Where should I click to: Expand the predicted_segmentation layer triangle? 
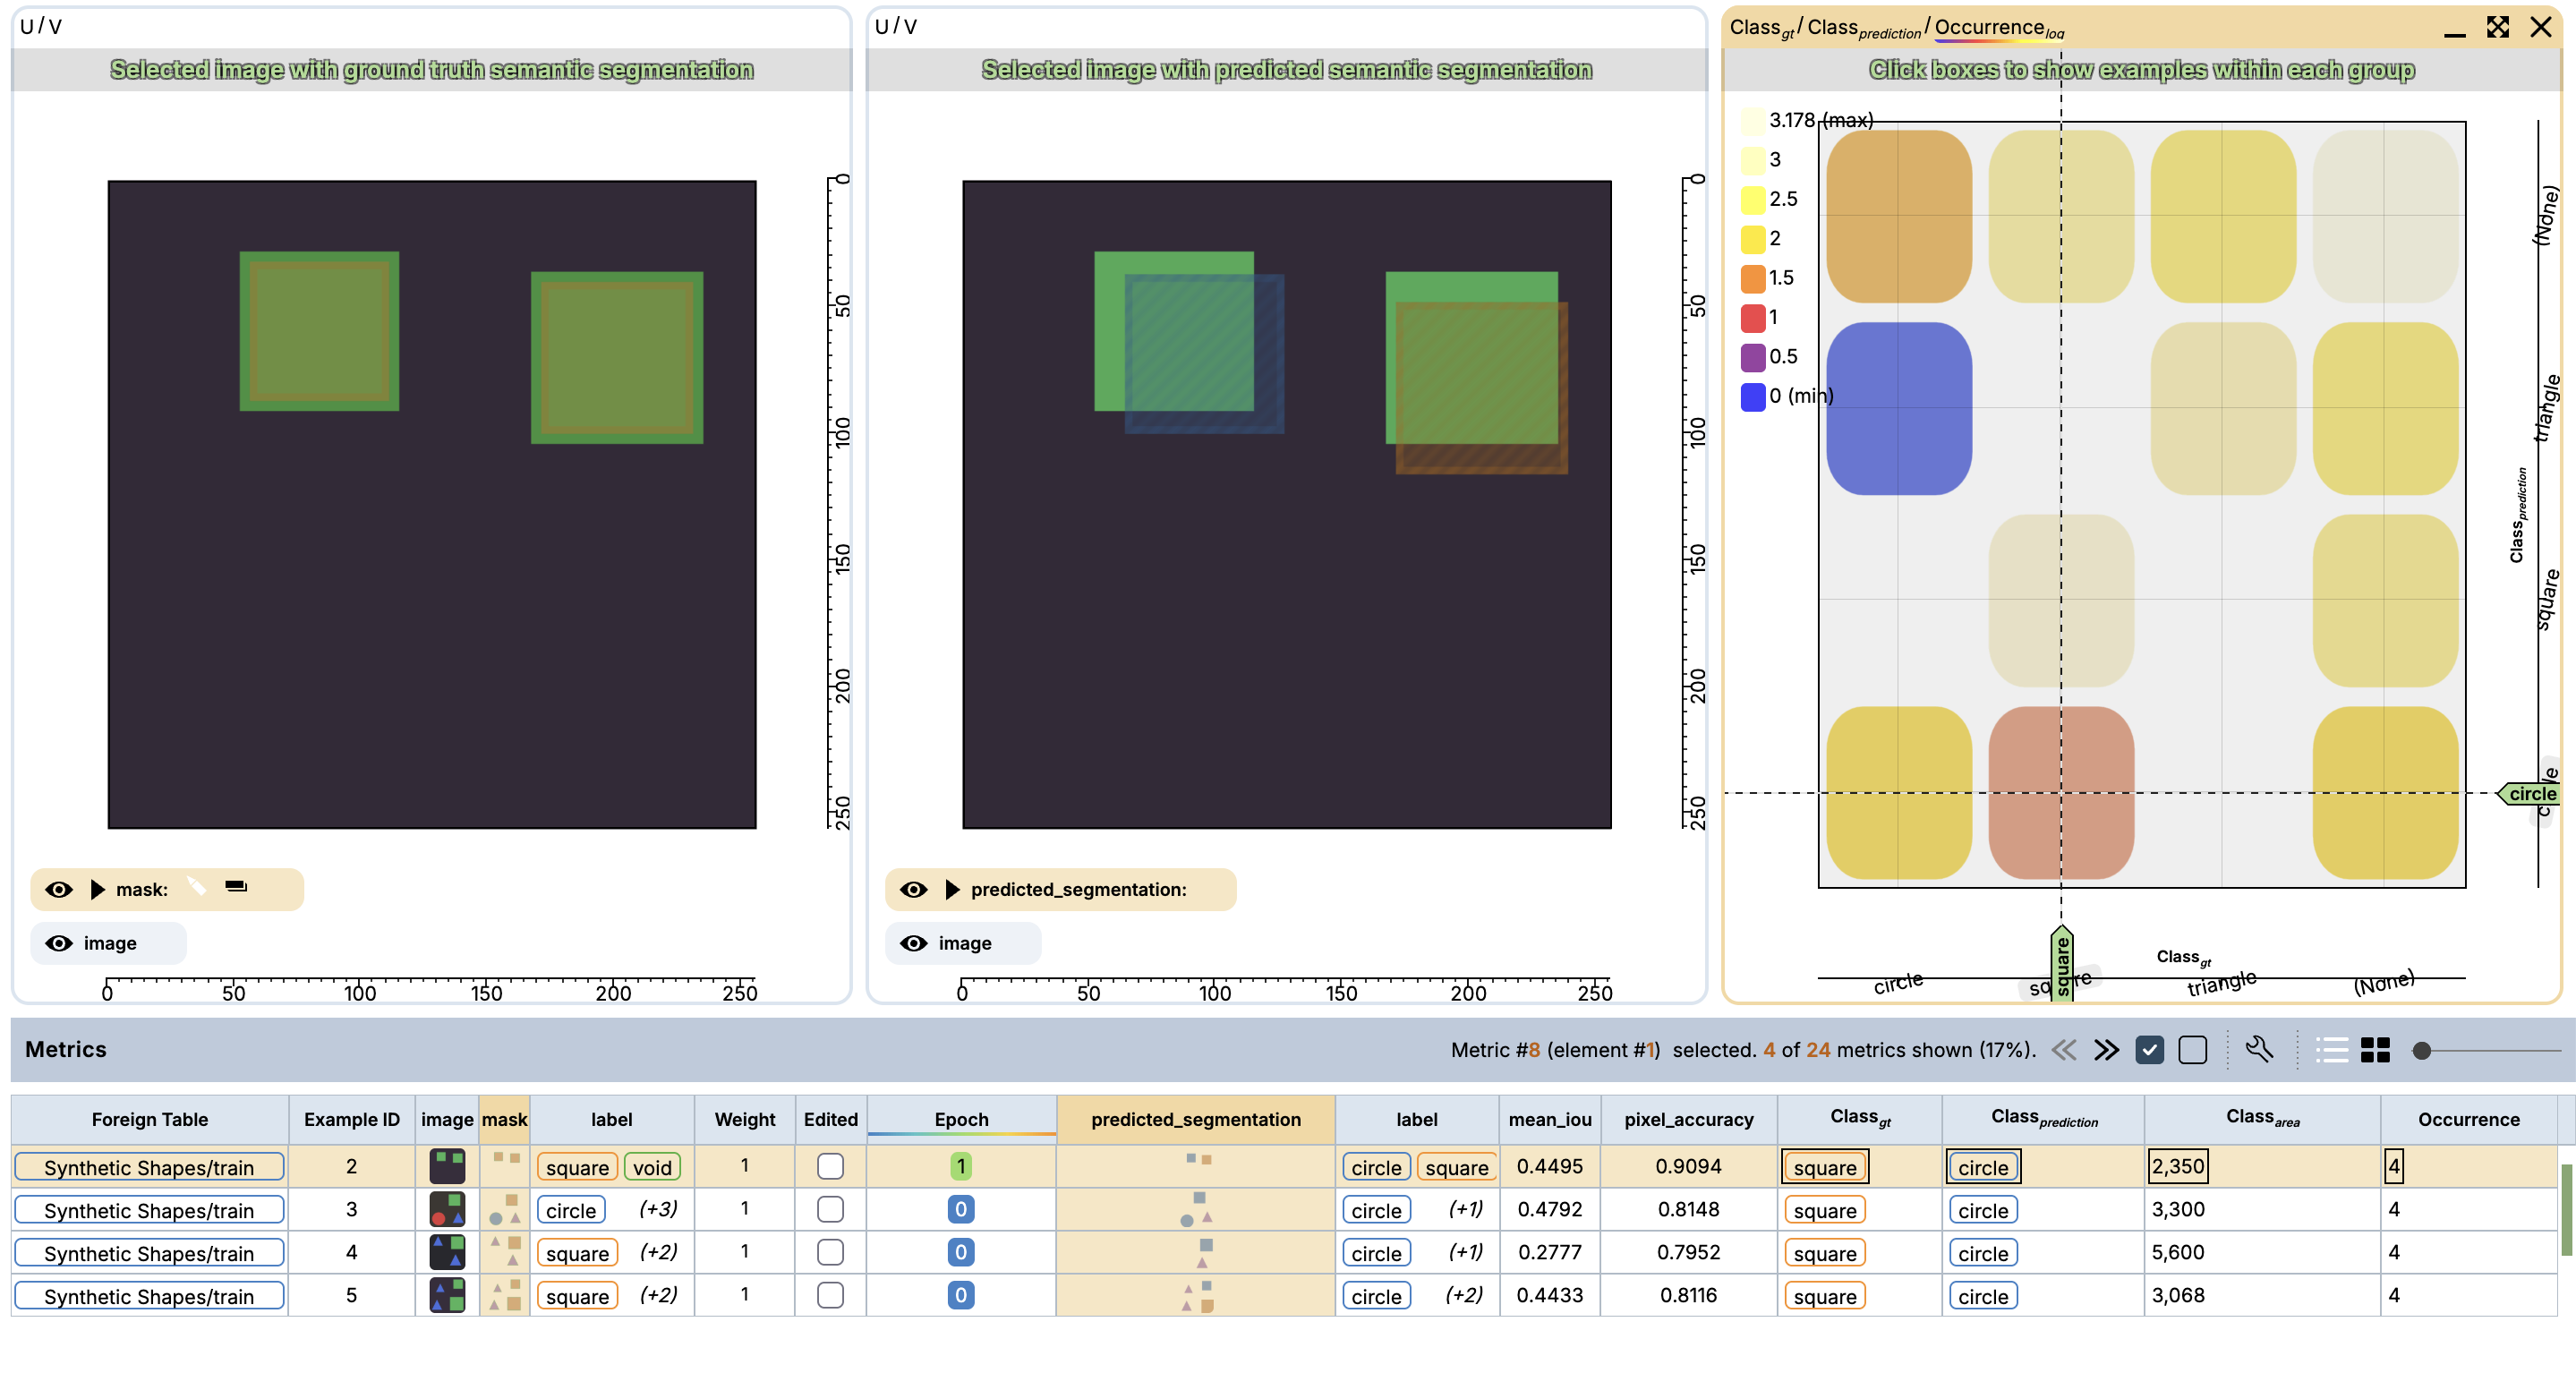(x=952, y=889)
